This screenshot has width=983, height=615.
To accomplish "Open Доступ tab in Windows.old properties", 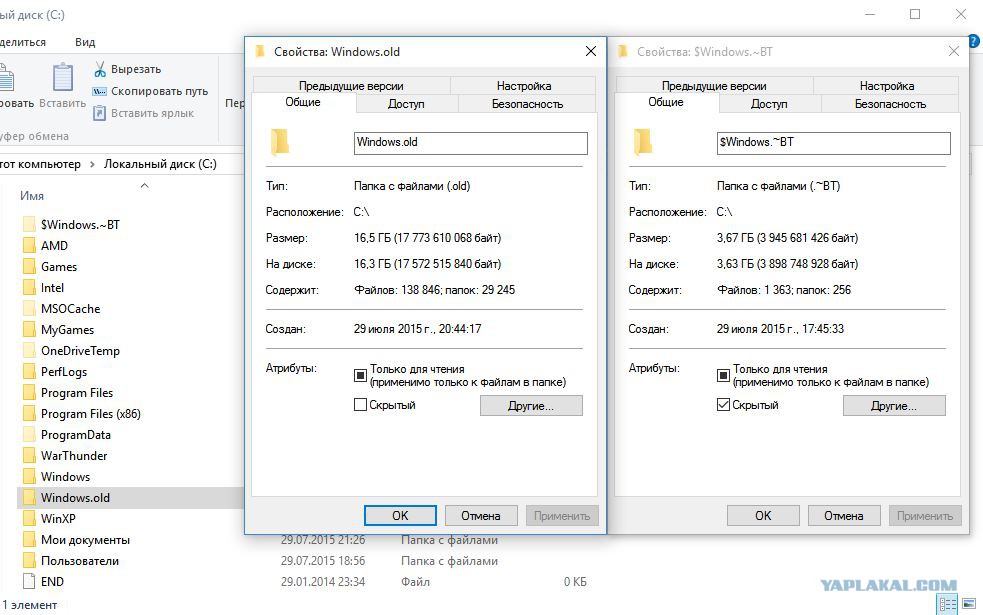I will click(x=406, y=104).
